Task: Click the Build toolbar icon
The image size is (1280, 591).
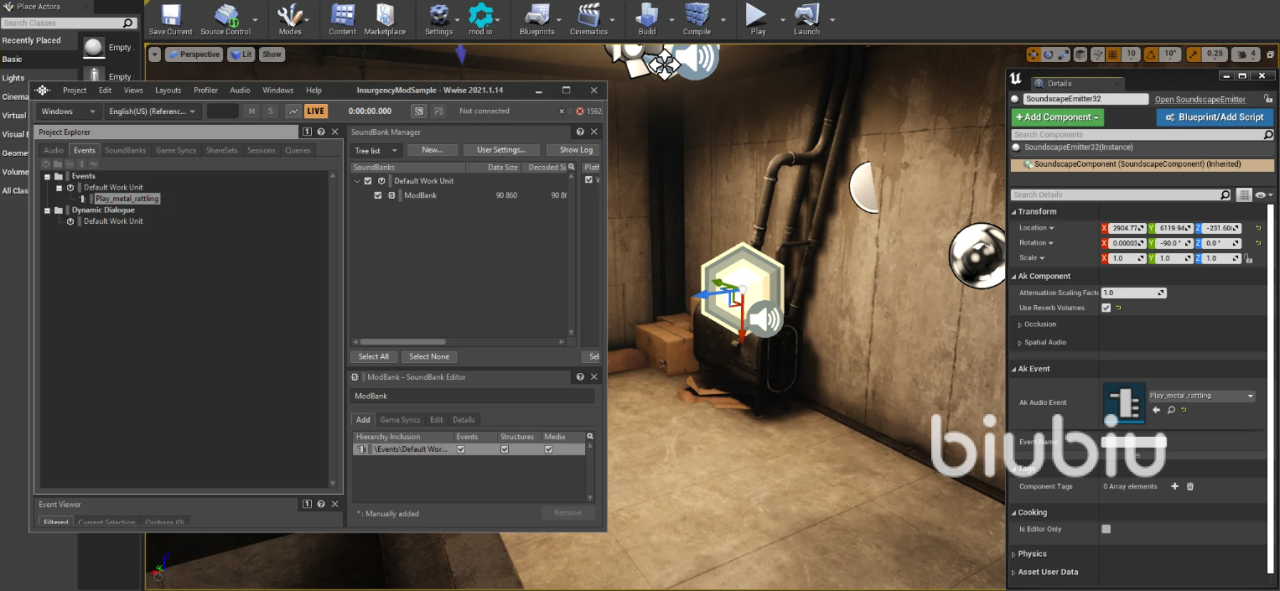Action: [647, 16]
